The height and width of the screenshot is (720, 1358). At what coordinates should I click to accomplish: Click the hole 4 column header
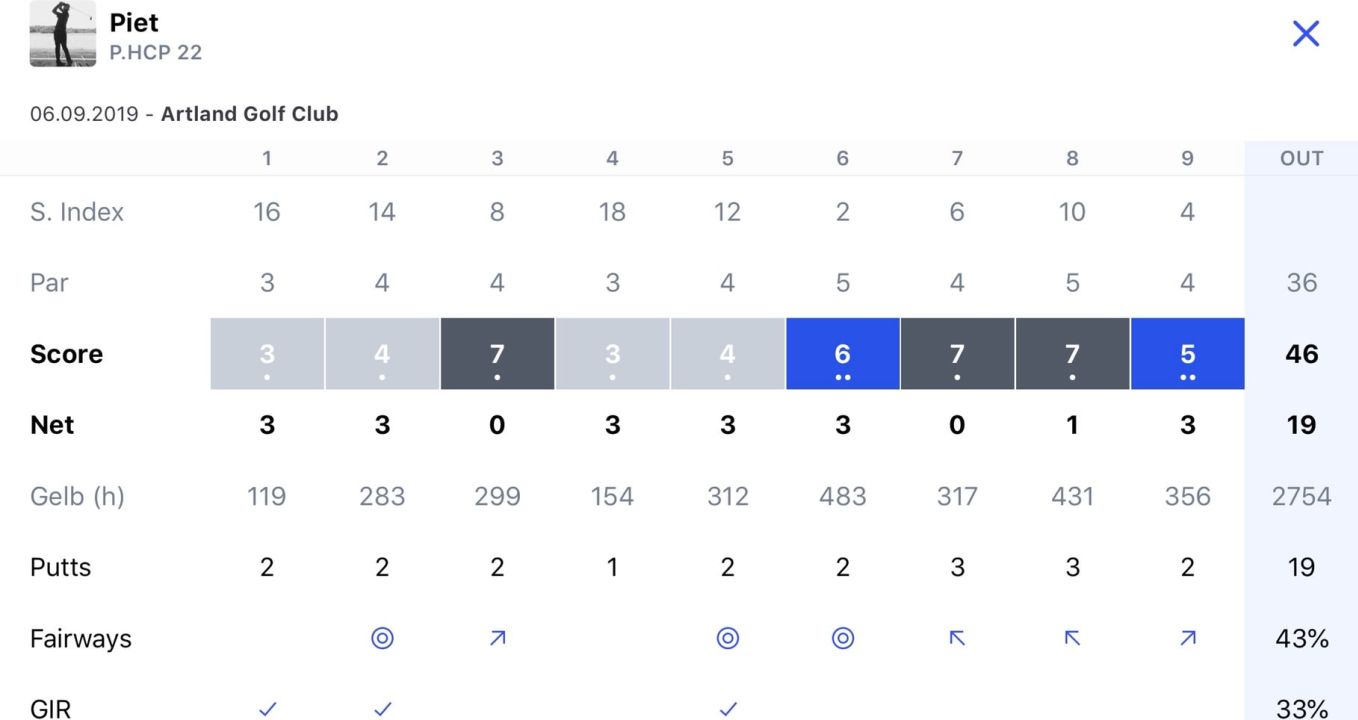(612, 158)
